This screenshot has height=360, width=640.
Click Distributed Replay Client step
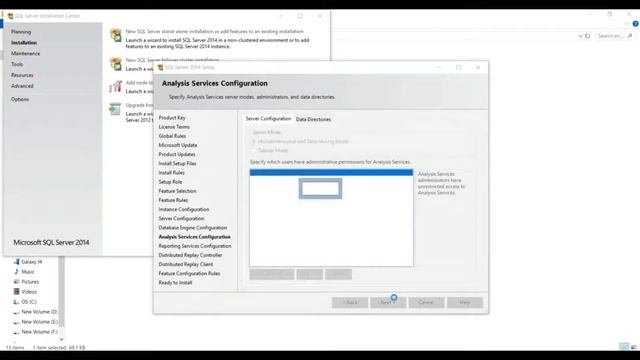click(x=186, y=264)
